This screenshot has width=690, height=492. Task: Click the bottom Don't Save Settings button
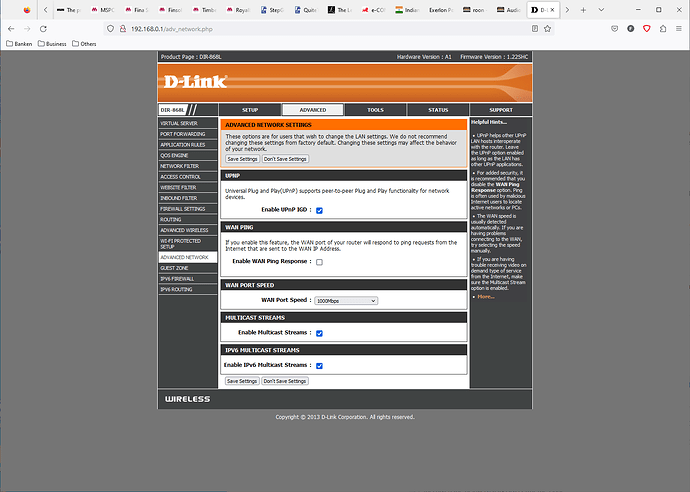coord(285,381)
